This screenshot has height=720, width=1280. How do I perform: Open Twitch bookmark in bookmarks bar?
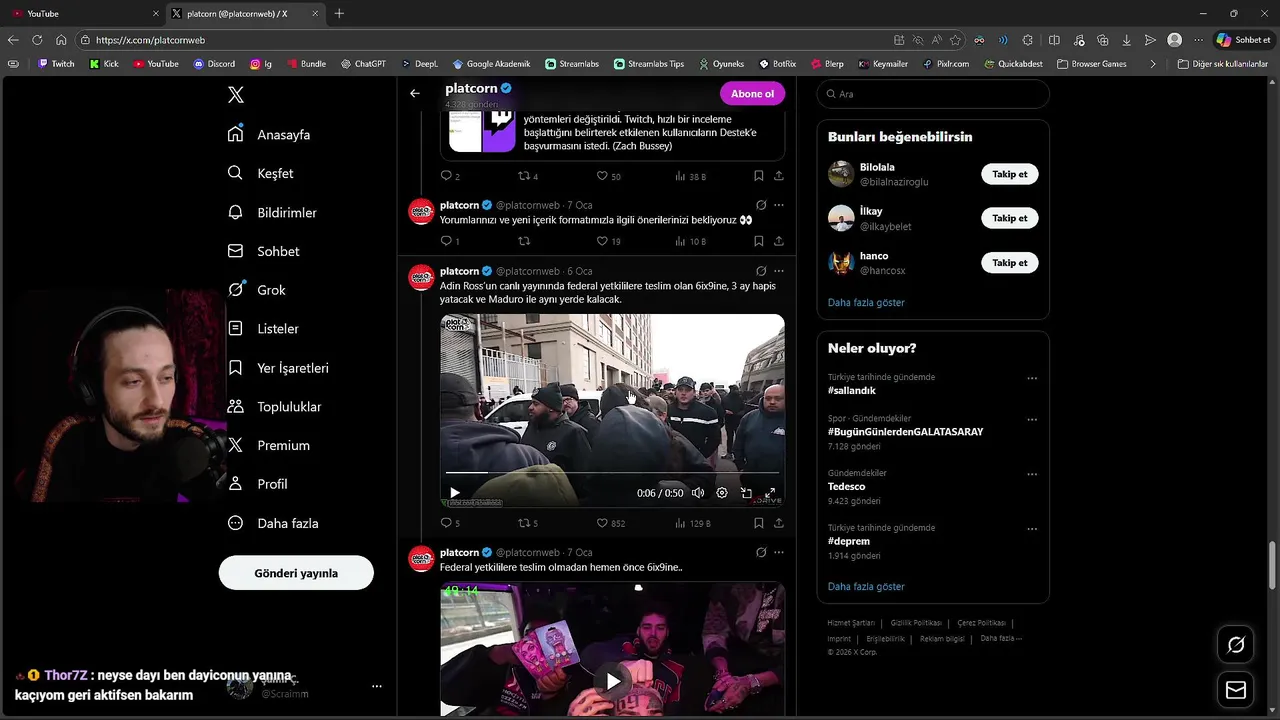[56, 63]
